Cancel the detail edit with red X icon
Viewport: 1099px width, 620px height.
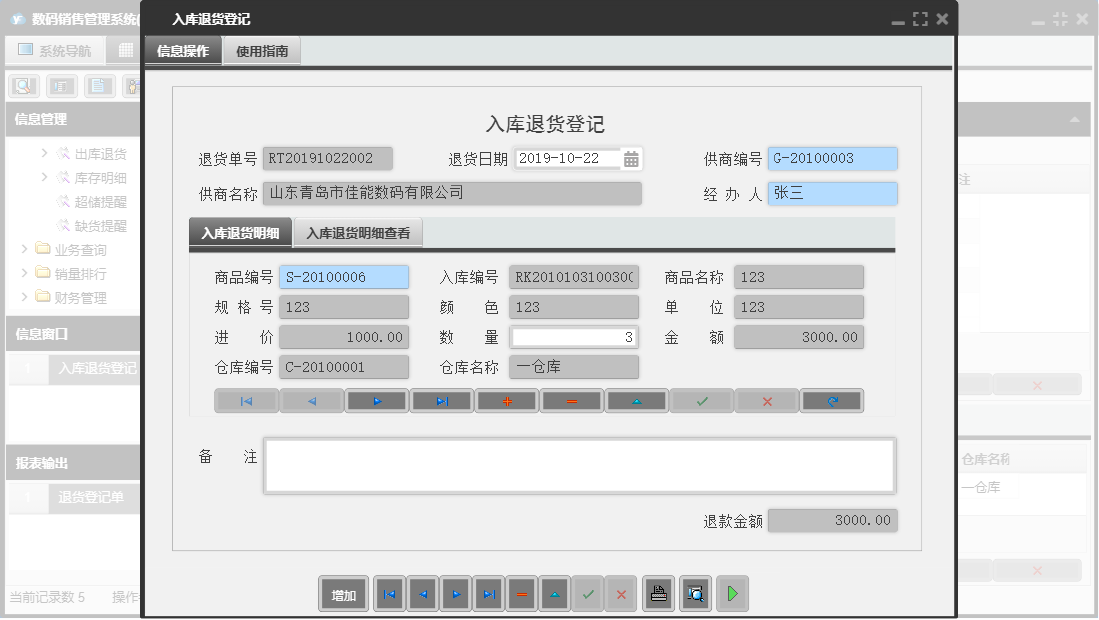tap(766, 401)
